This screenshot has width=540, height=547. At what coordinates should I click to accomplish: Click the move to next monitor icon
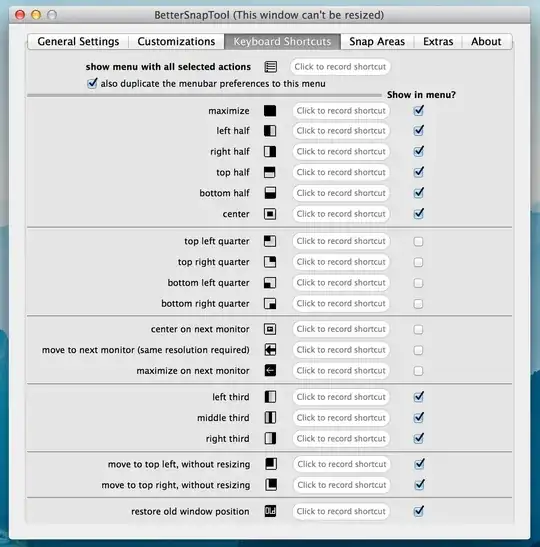270,350
